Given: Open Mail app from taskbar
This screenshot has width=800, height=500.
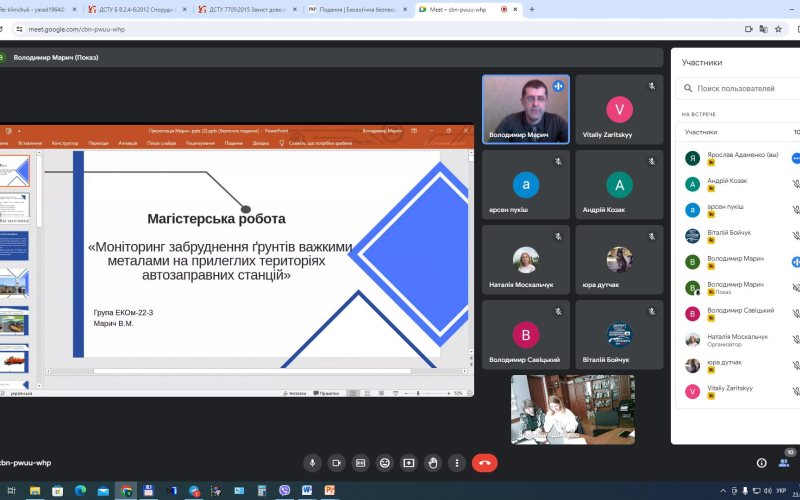Looking at the screenshot, I should (103, 491).
